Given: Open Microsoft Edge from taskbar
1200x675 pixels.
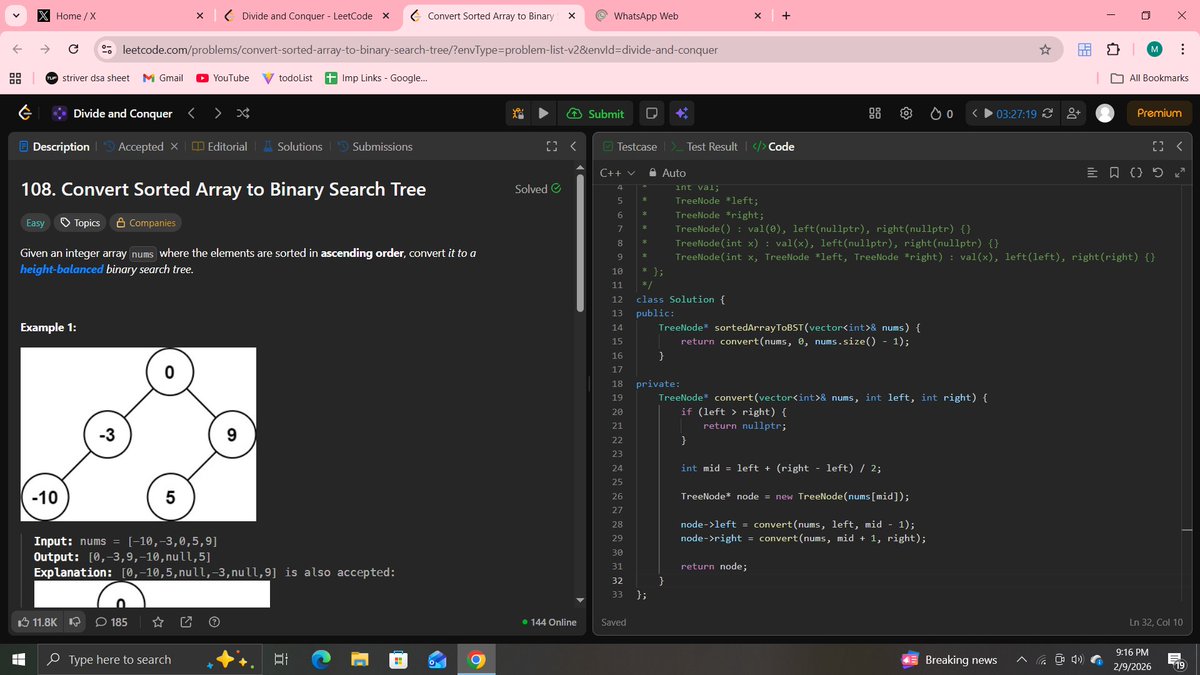Looking at the screenshot, I should [321, 659].
